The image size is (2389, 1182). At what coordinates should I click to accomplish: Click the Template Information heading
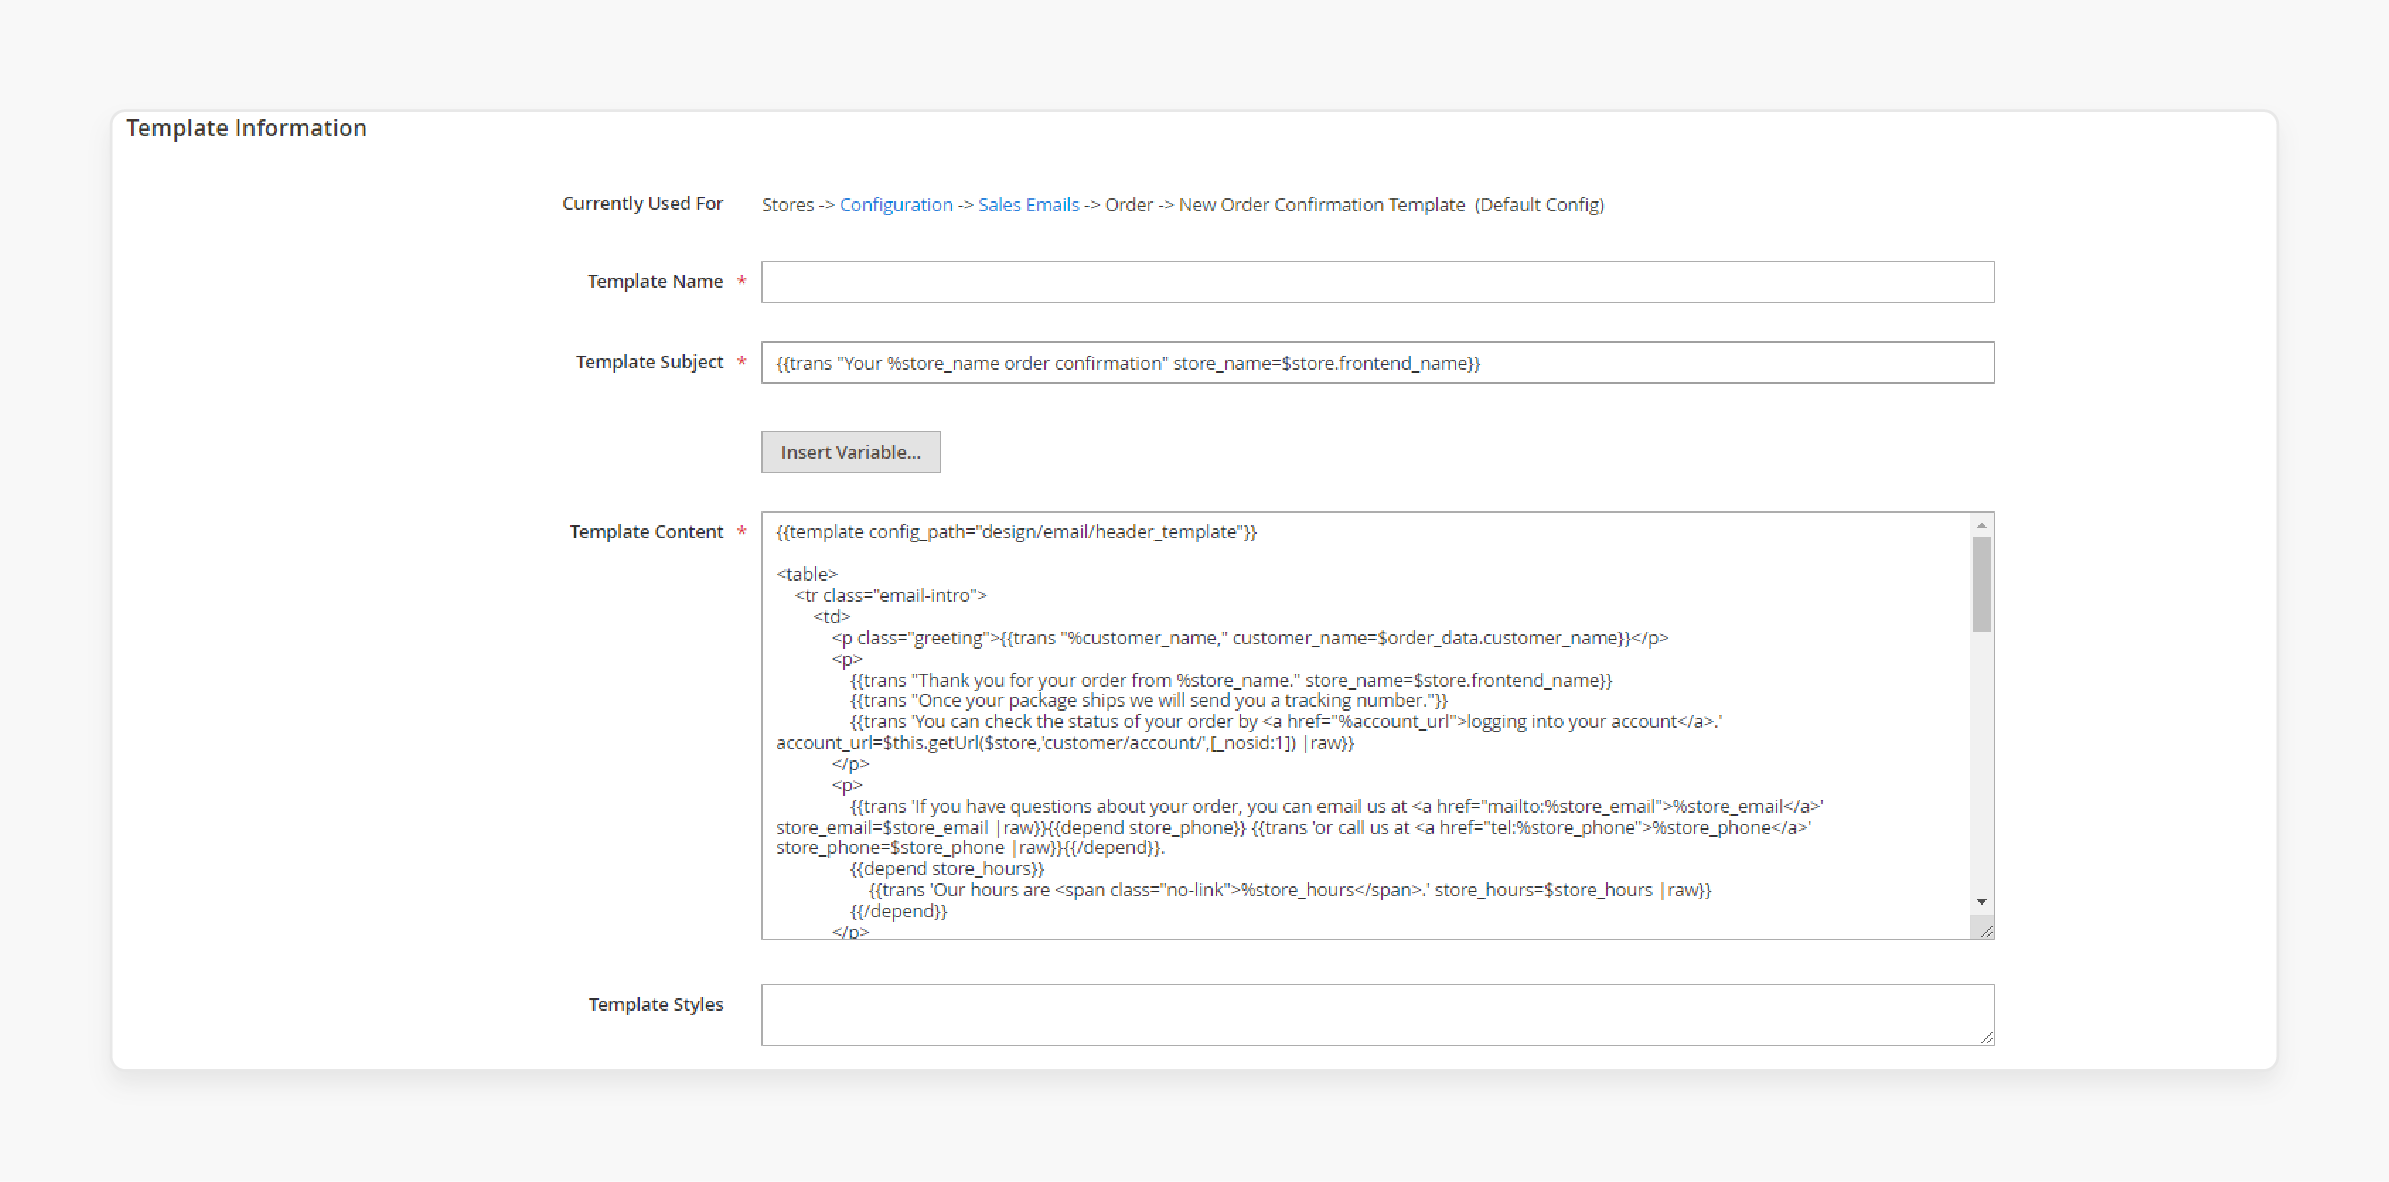coord(246,128)
